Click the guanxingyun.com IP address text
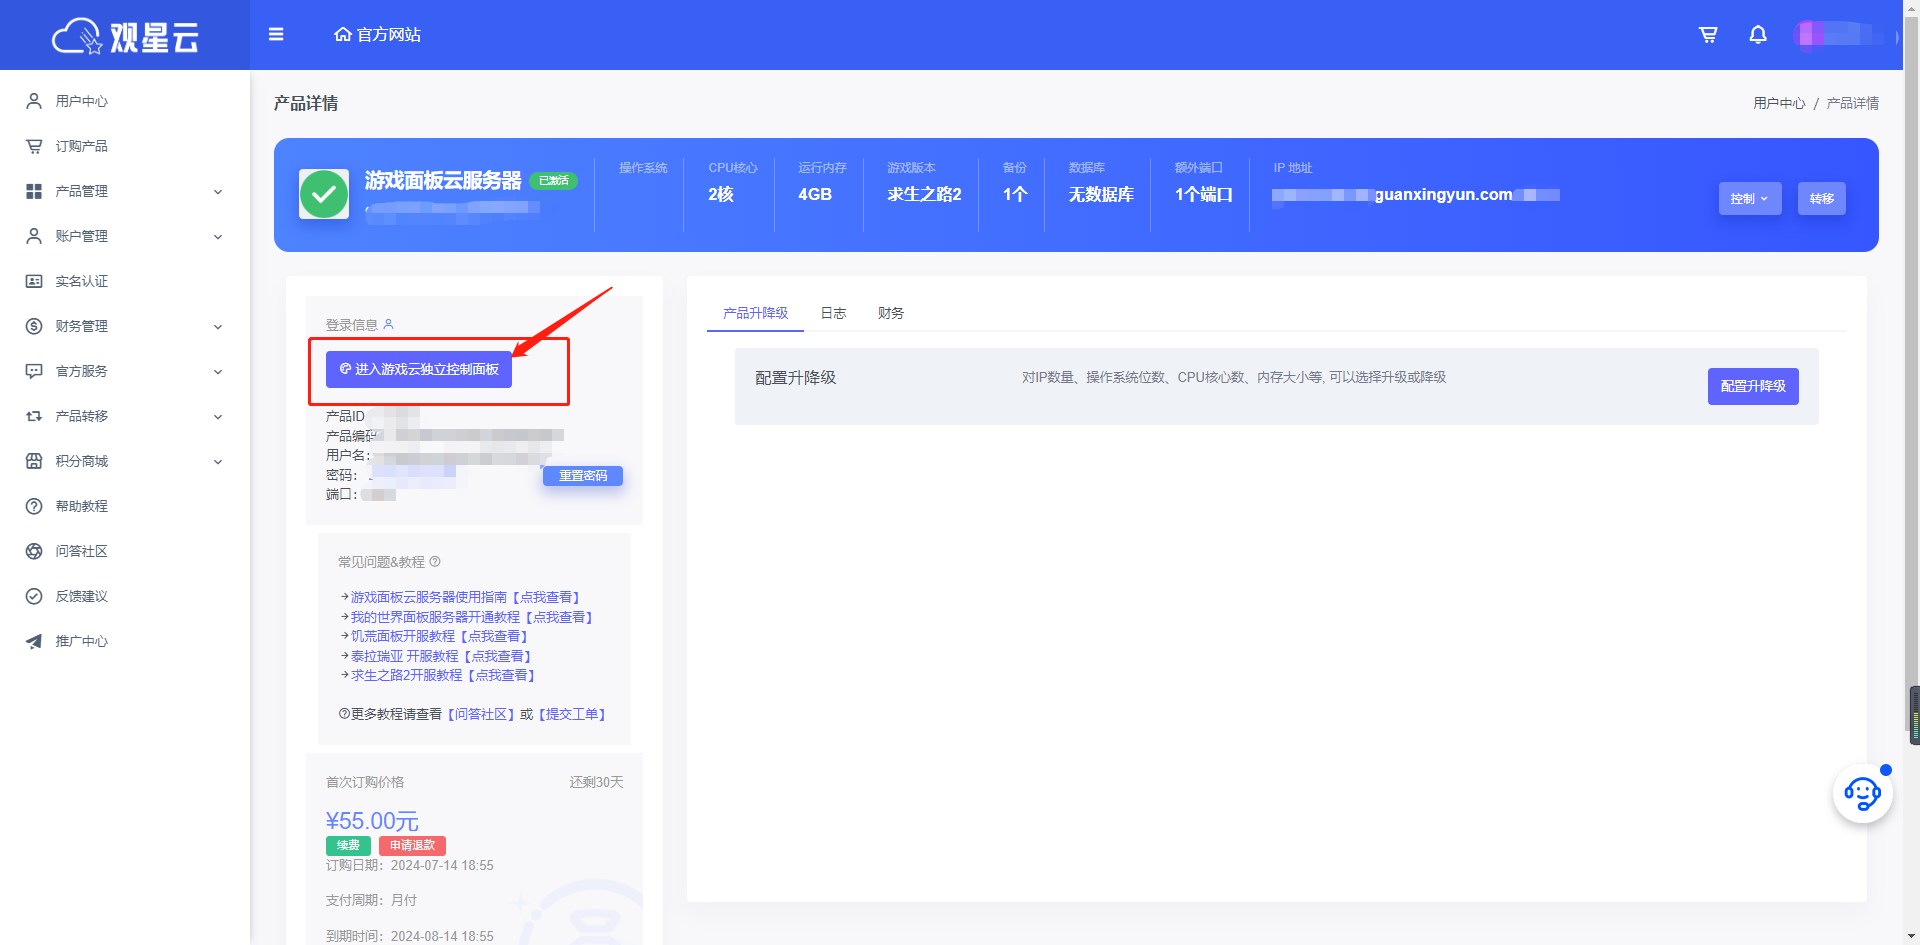Screen dimensions: 1920x945 click(x=1443, y=195)
